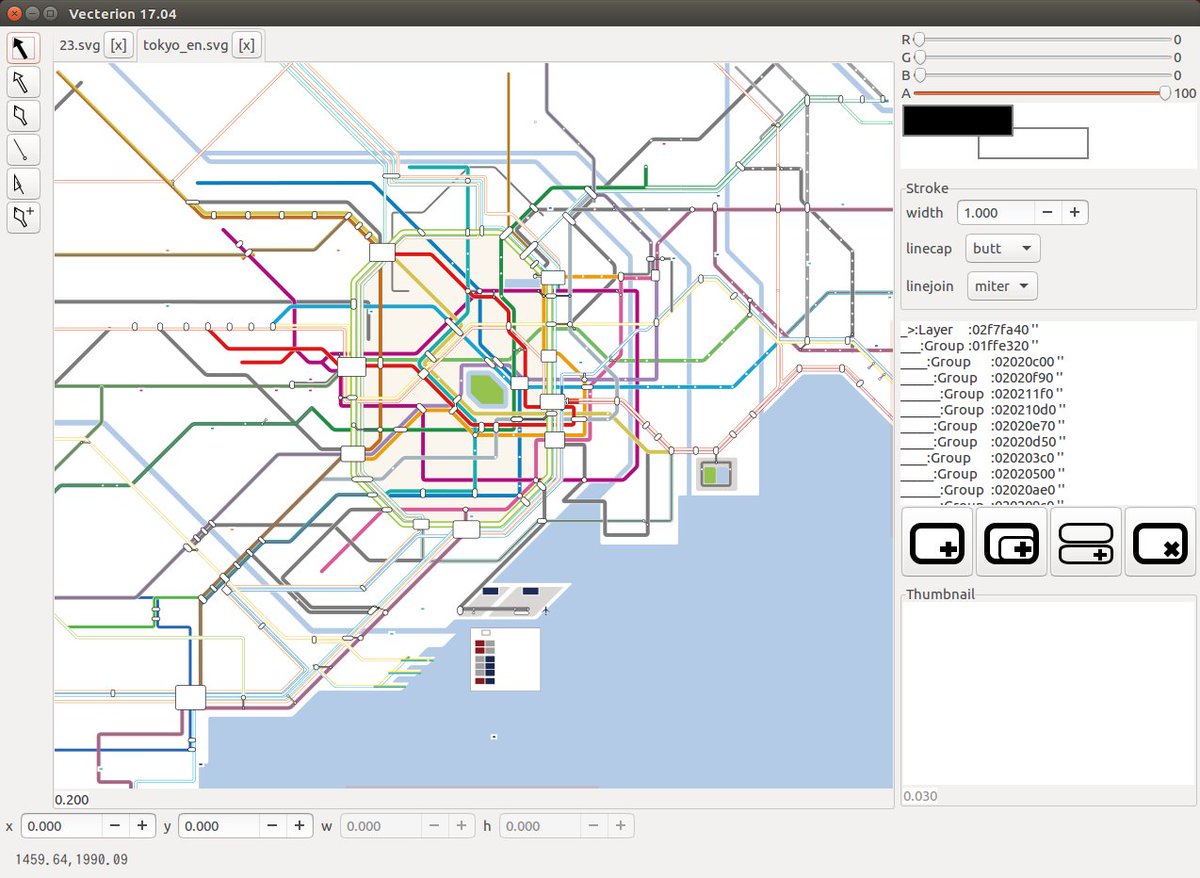Open the linejoin miter dropdown
Screen dimensions: 1200x878
pyautogui.click(x=1002, y=286)
